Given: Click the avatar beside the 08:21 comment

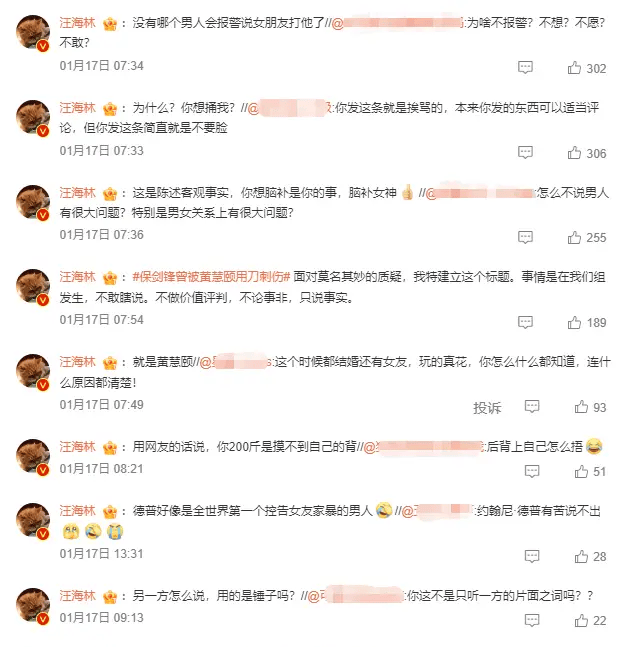Looking at the screenshot, I should click(33, 456).
